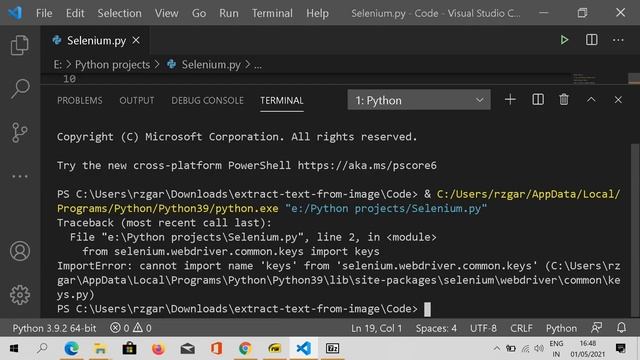640x360 pixels.
Task: Open Office from taskbar
Action: coord(216,348)
